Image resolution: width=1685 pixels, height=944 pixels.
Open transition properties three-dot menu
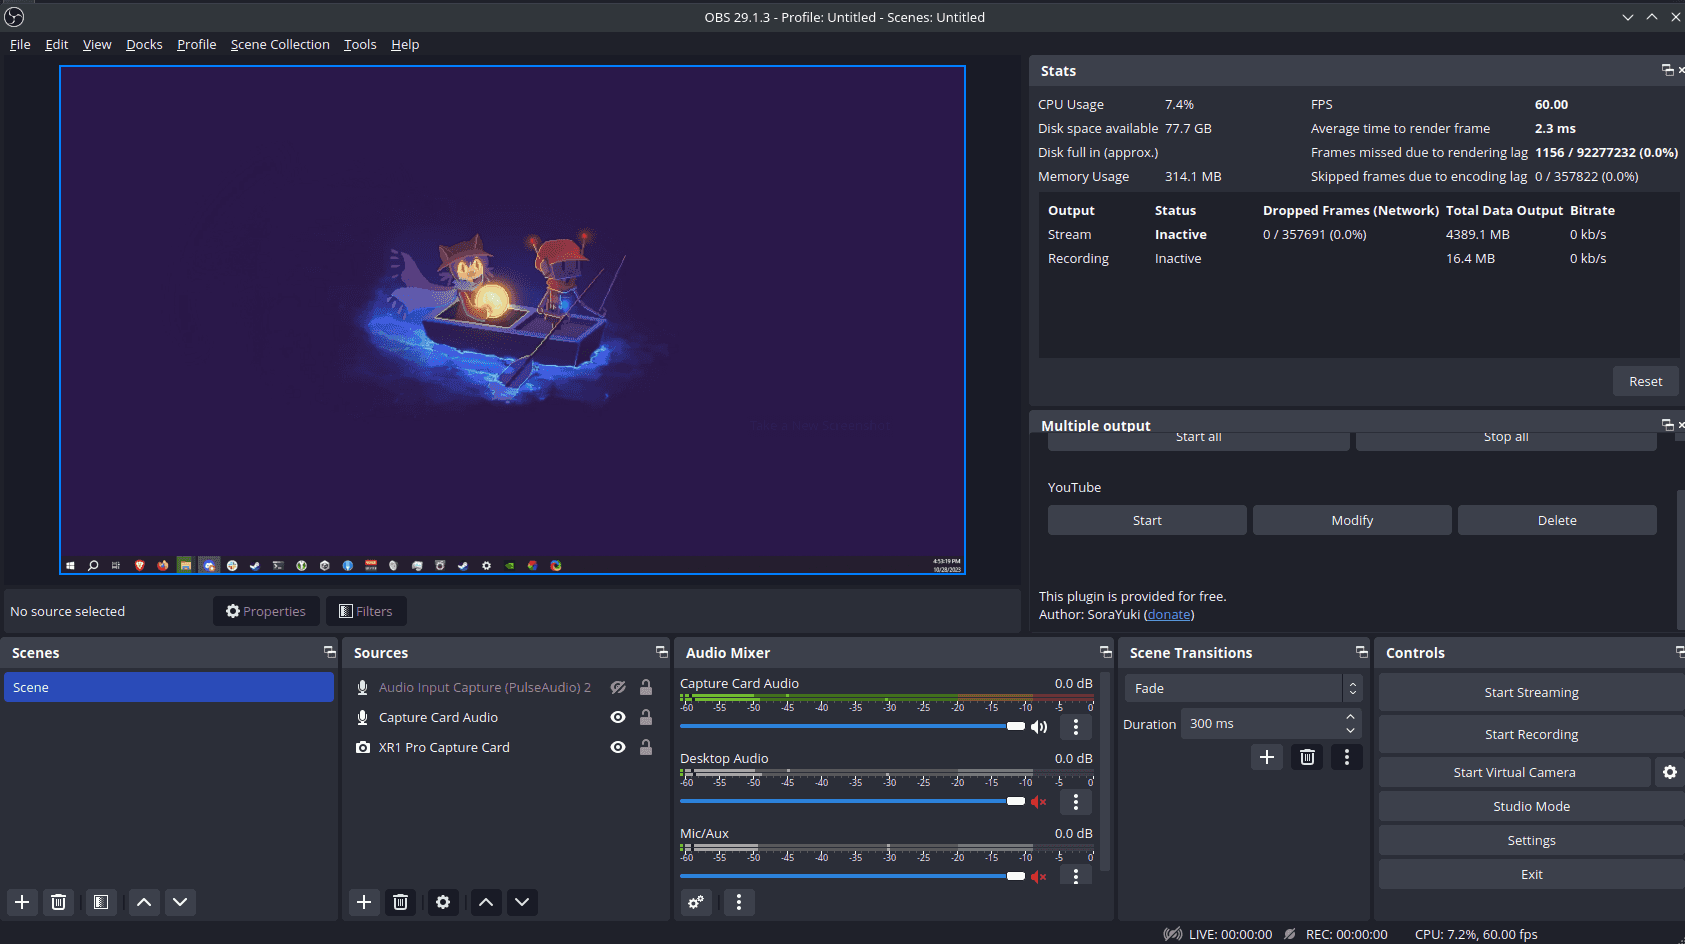1347,757
